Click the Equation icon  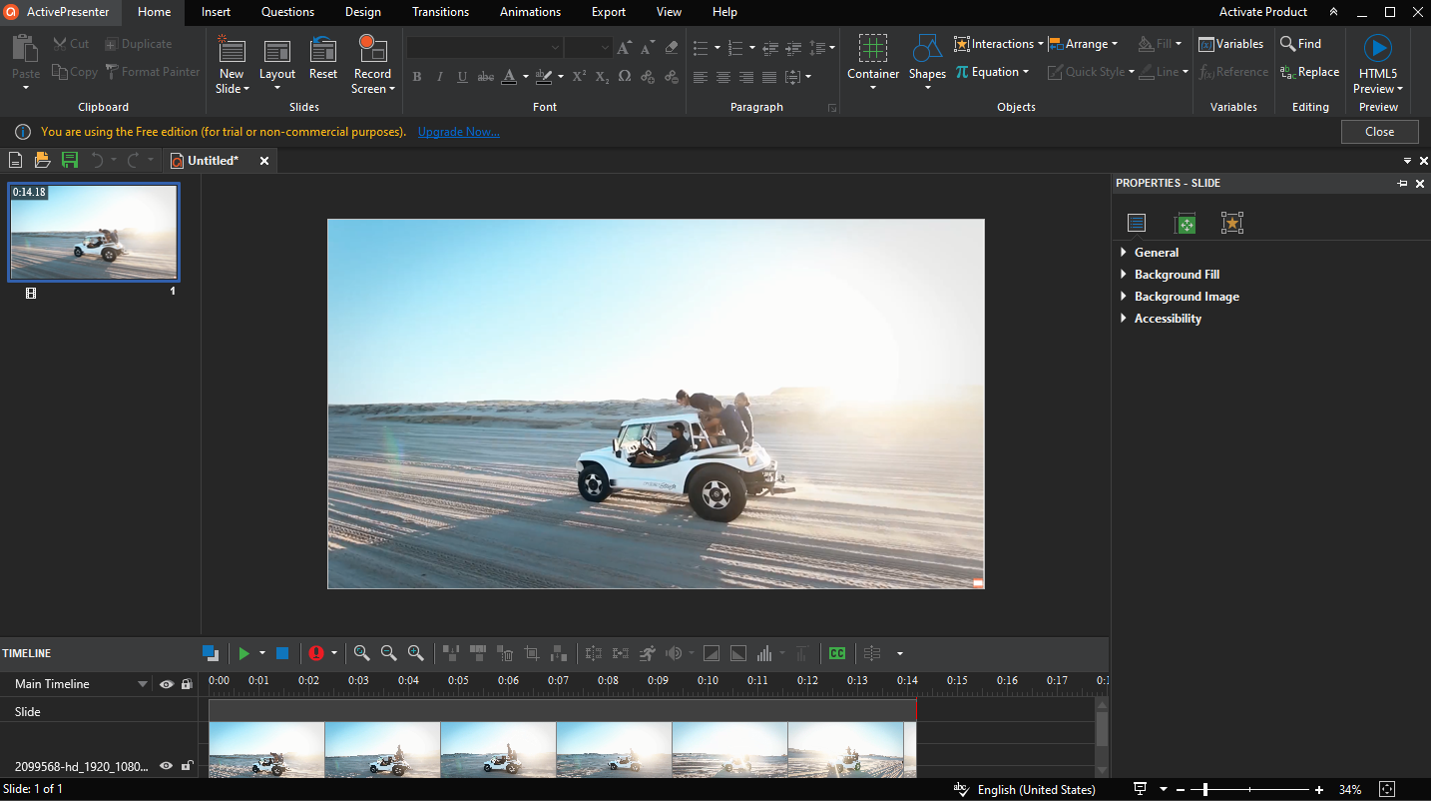pyautogui.click(x=961, y=71)
